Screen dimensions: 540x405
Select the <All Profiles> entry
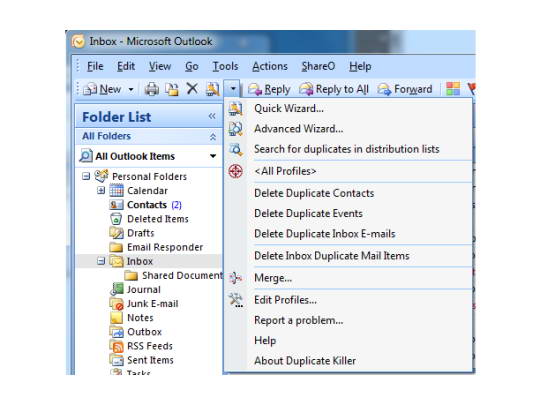(348, 171)
